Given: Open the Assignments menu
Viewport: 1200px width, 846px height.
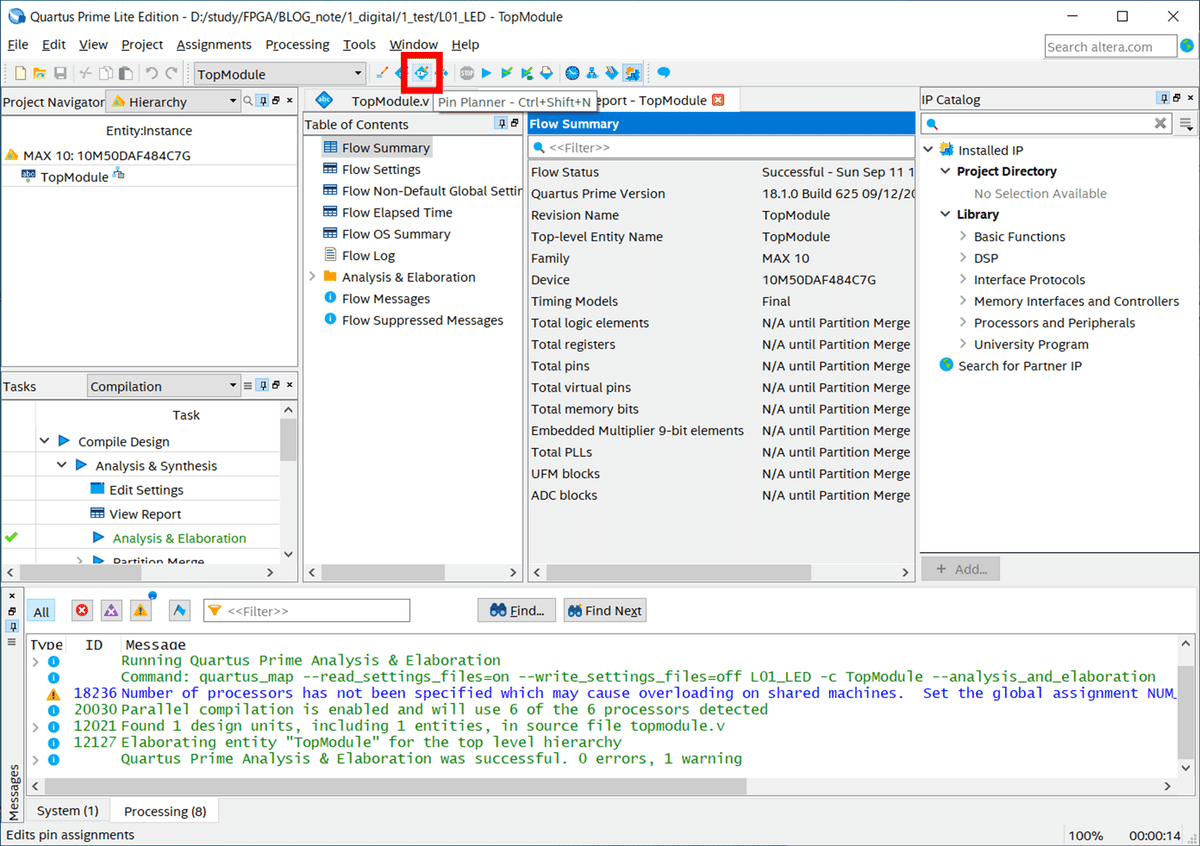Looking at the screenshot, I should pos(214,45).
